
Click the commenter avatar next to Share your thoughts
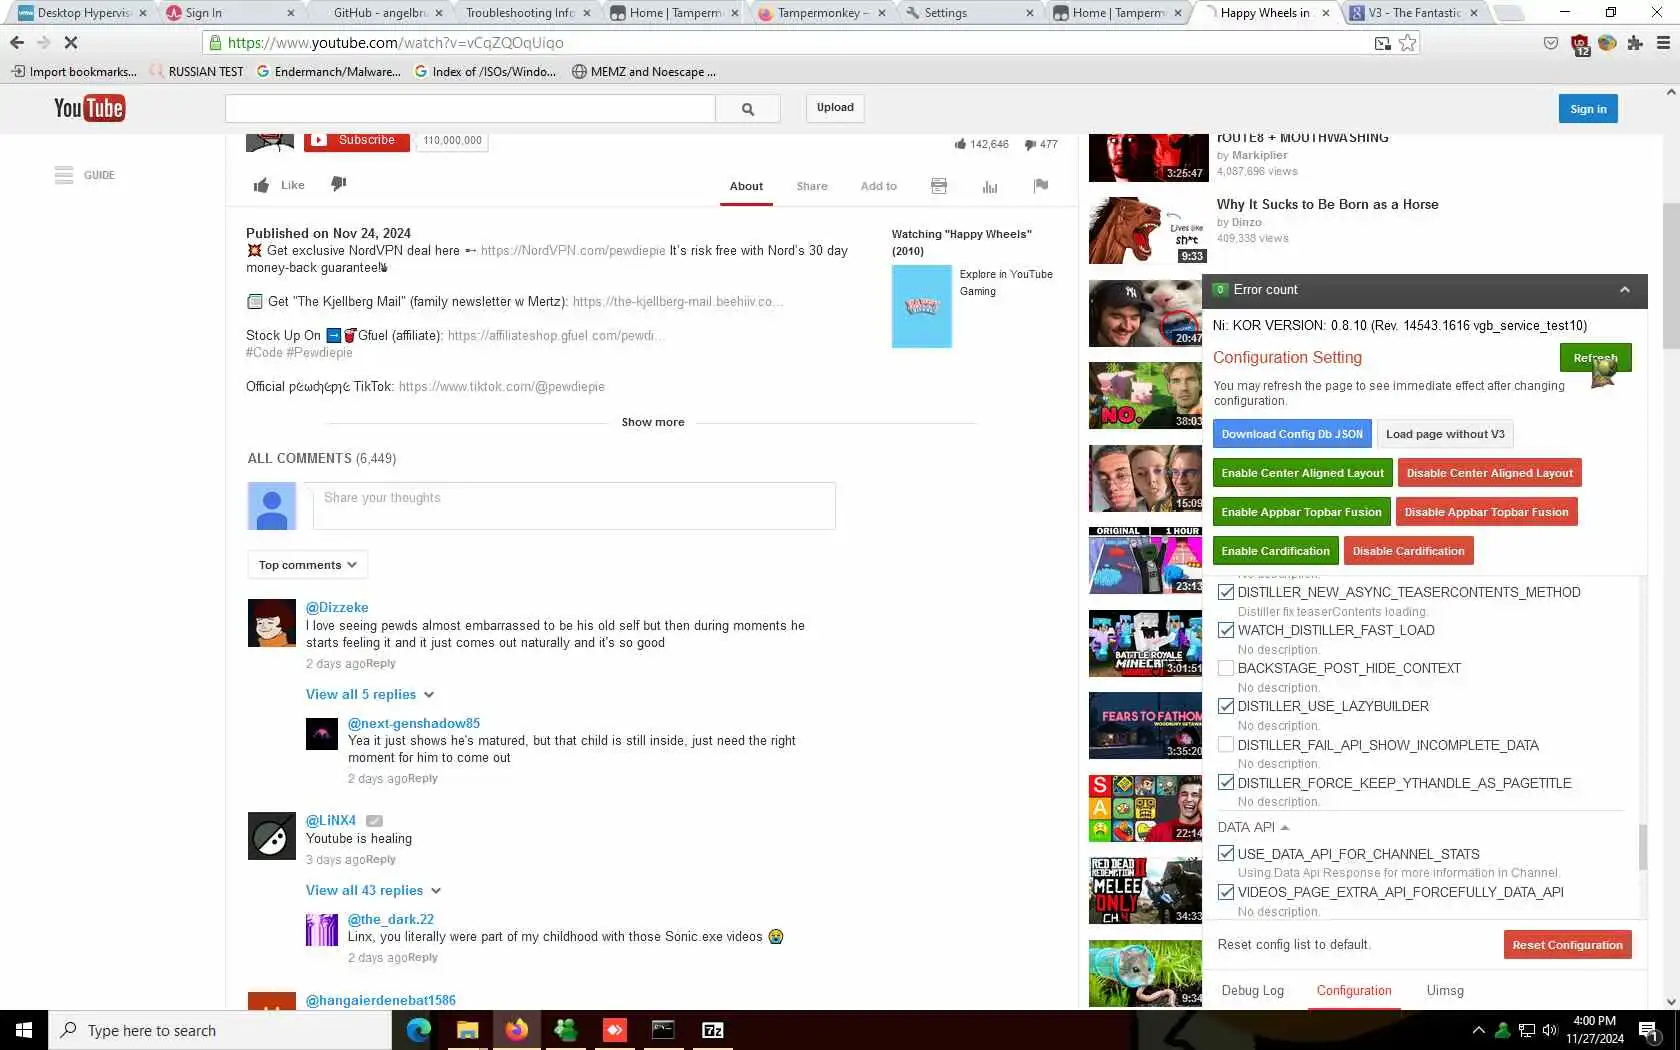(x=272, y=506)
